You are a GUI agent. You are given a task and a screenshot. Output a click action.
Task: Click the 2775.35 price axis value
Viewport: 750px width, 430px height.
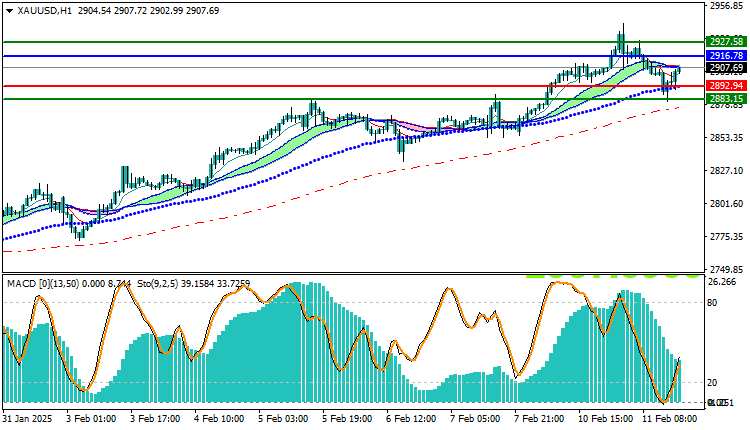pyautogui.click(x=727, y=237)
